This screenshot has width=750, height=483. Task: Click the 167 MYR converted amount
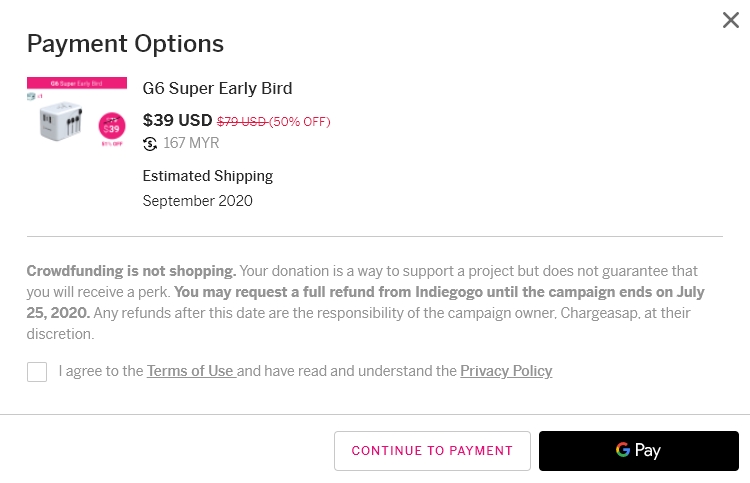click(191, 143)
